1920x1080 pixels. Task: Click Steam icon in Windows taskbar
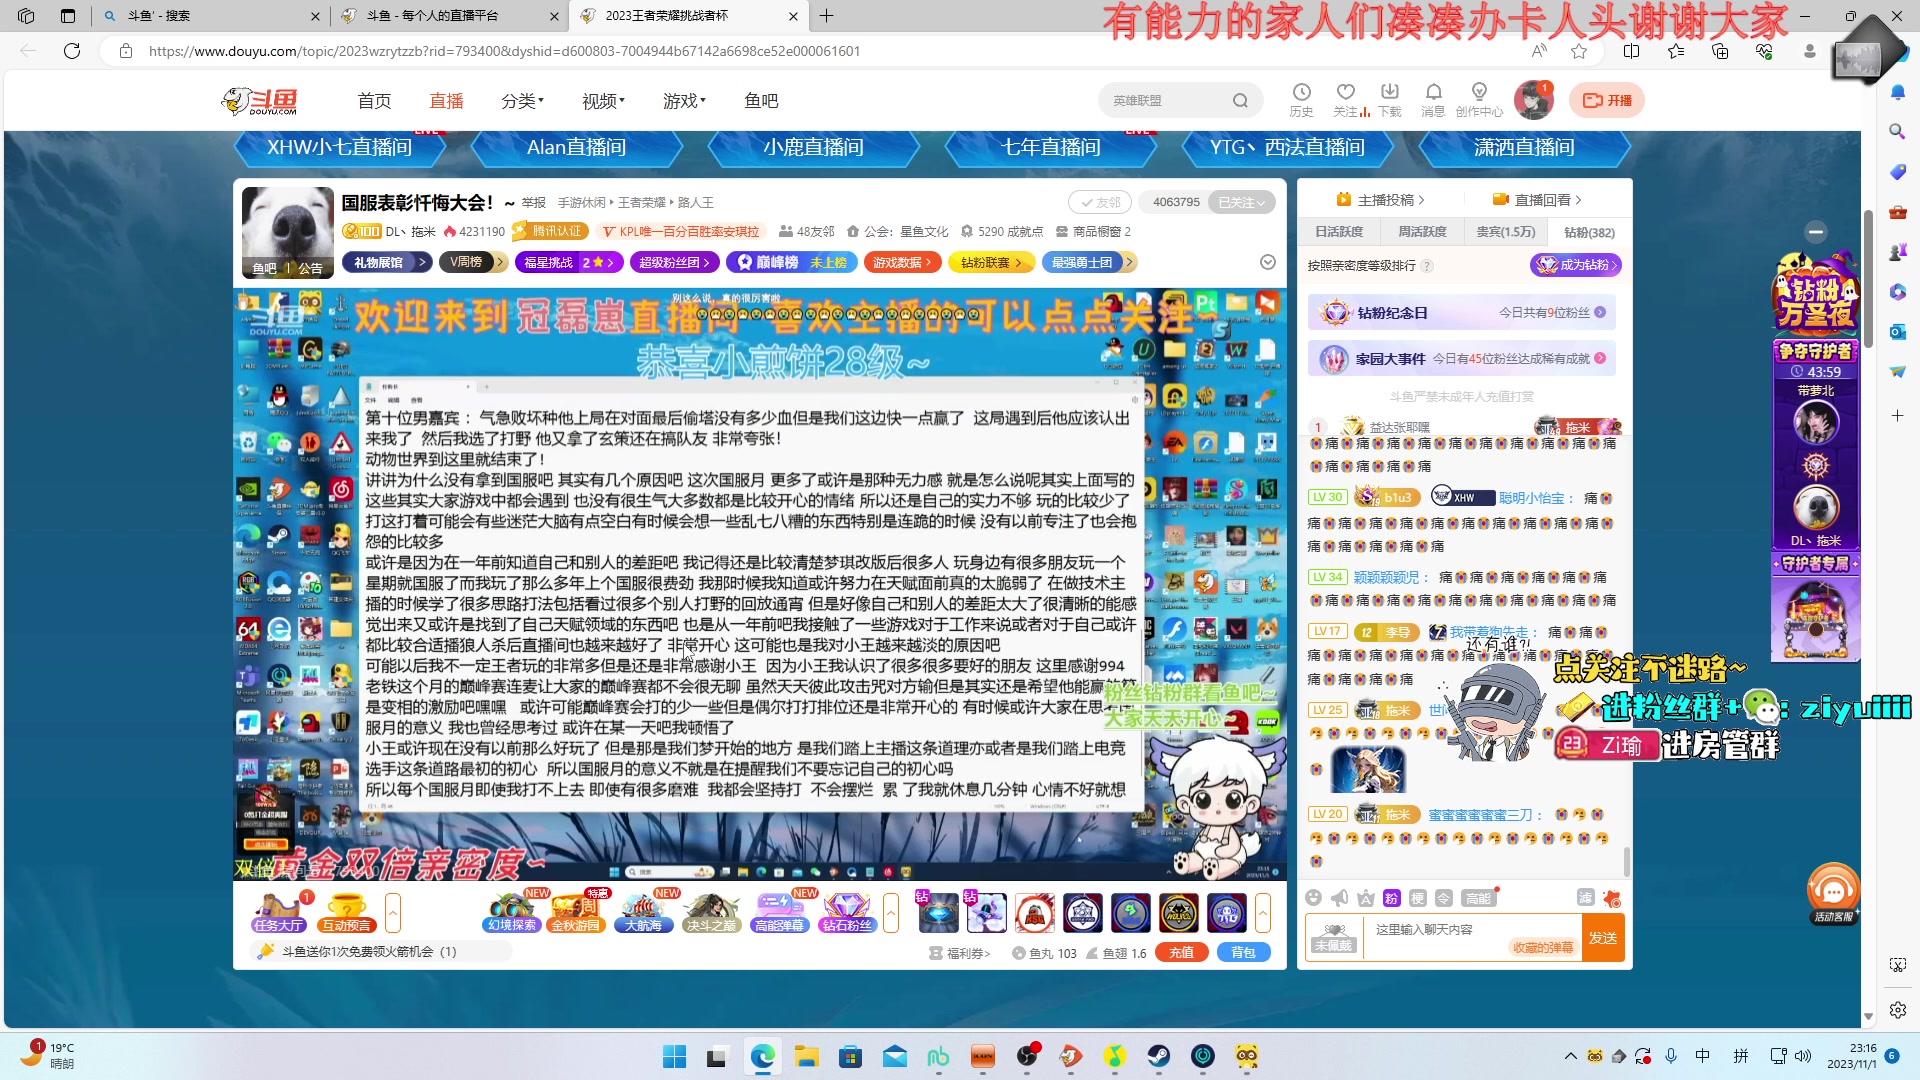coord(1158,1056)
